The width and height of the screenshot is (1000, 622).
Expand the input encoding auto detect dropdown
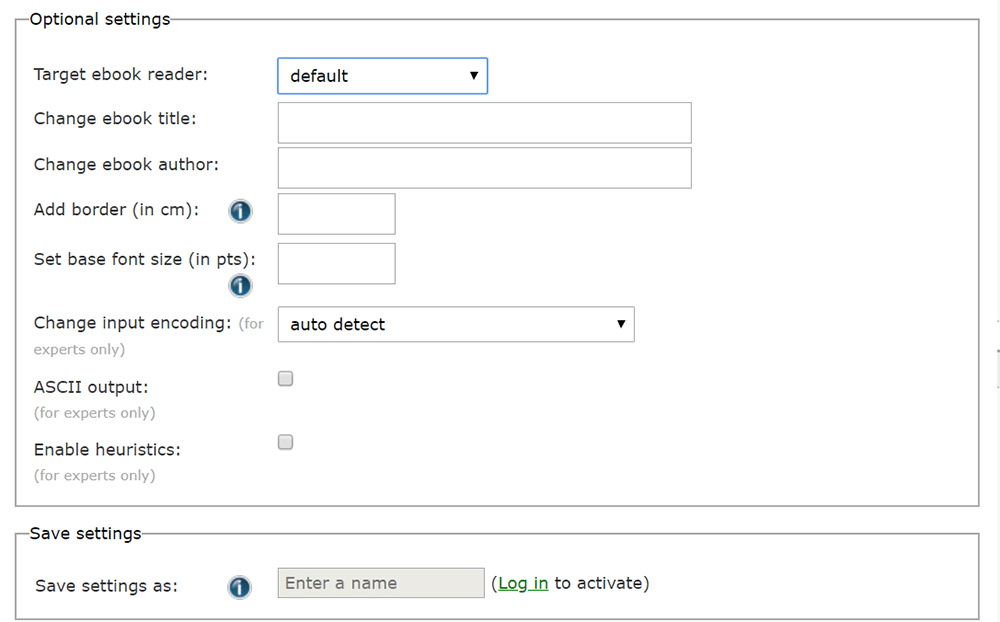point(456,324)
